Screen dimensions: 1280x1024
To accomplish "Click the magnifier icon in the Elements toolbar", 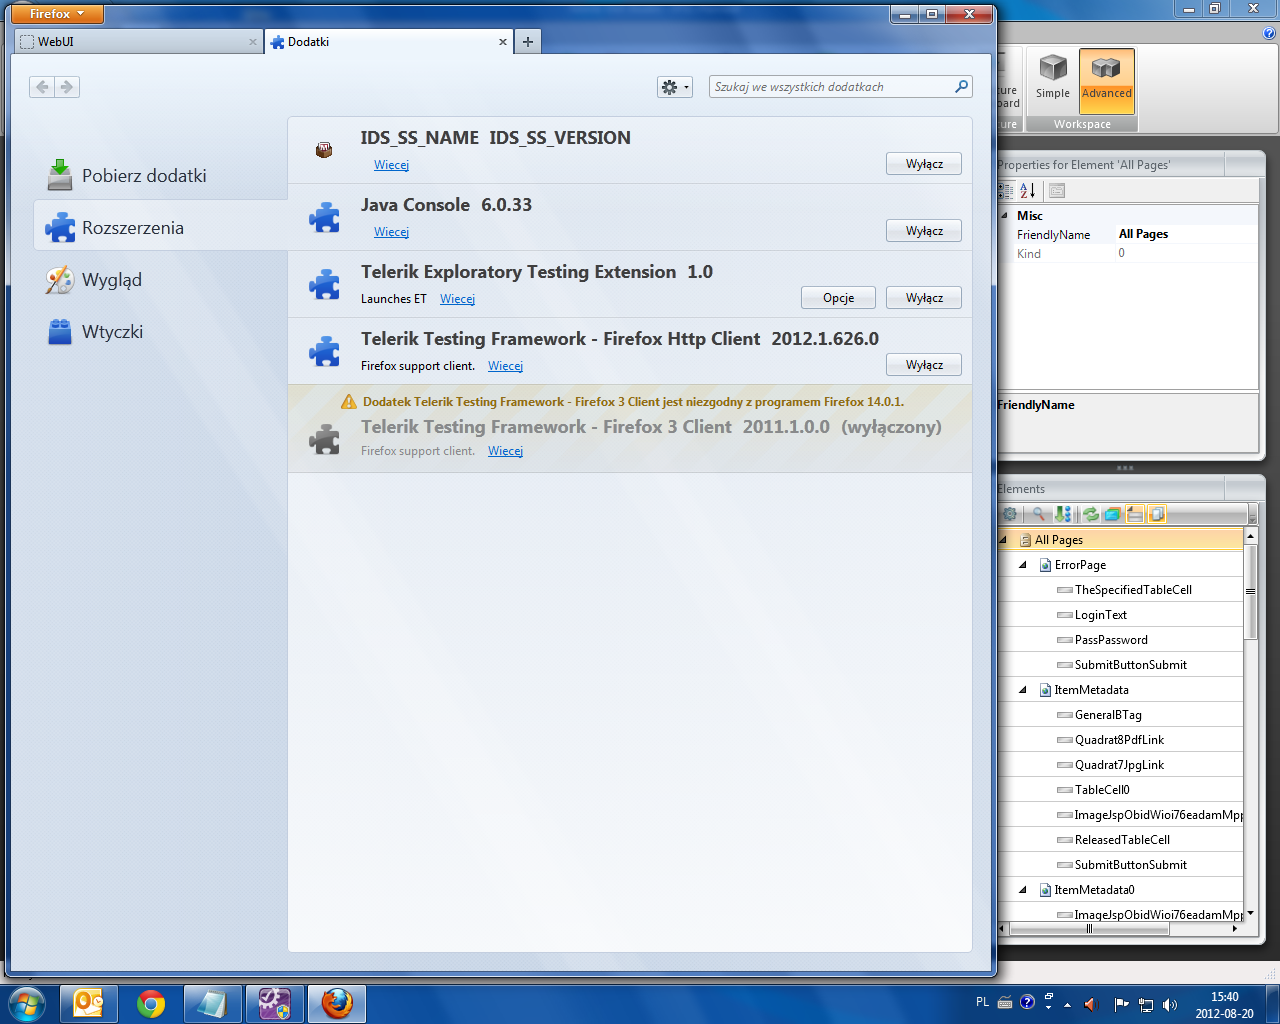I will tap(1039, 514).
